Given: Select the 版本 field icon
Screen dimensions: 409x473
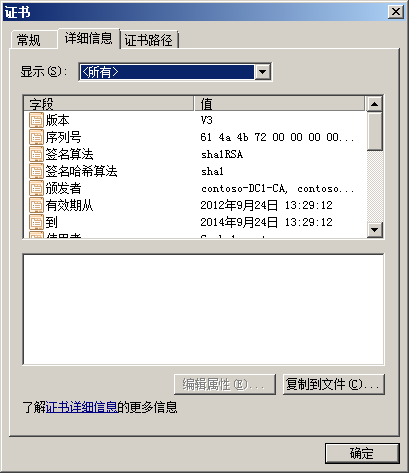Looking at the screenshot, I should coord(36,120).
